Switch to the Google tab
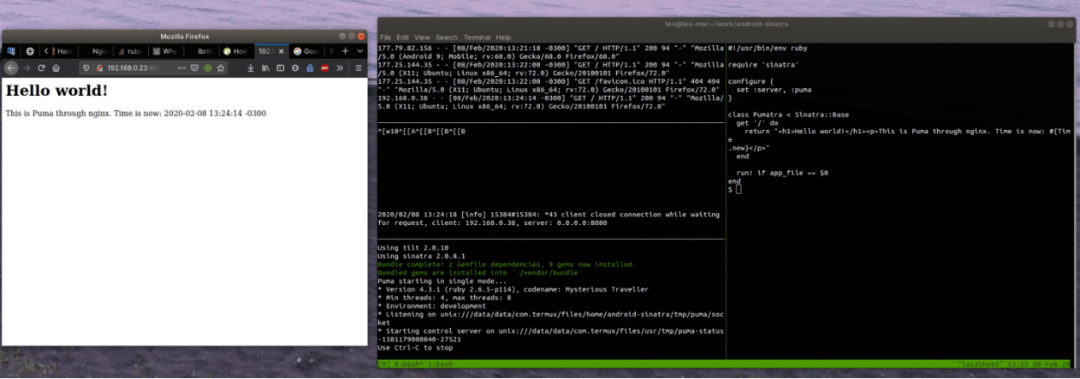1080x379 pixels. pos(307,51)
